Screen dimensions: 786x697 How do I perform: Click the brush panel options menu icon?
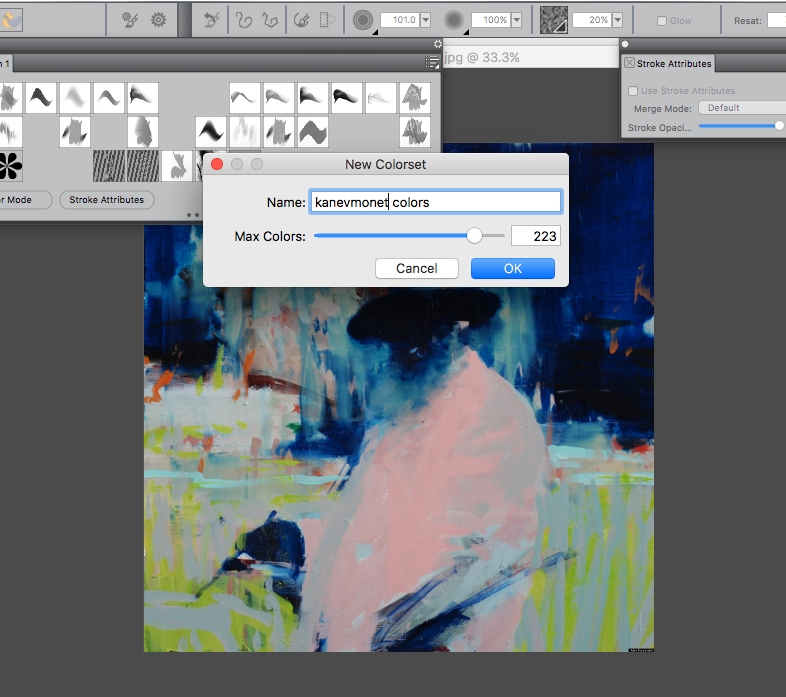click(x=432, y=62)
